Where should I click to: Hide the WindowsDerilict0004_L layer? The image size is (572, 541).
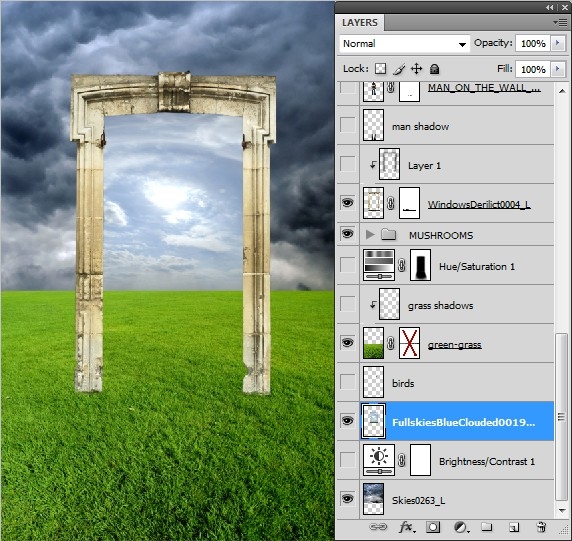(348, 203)
